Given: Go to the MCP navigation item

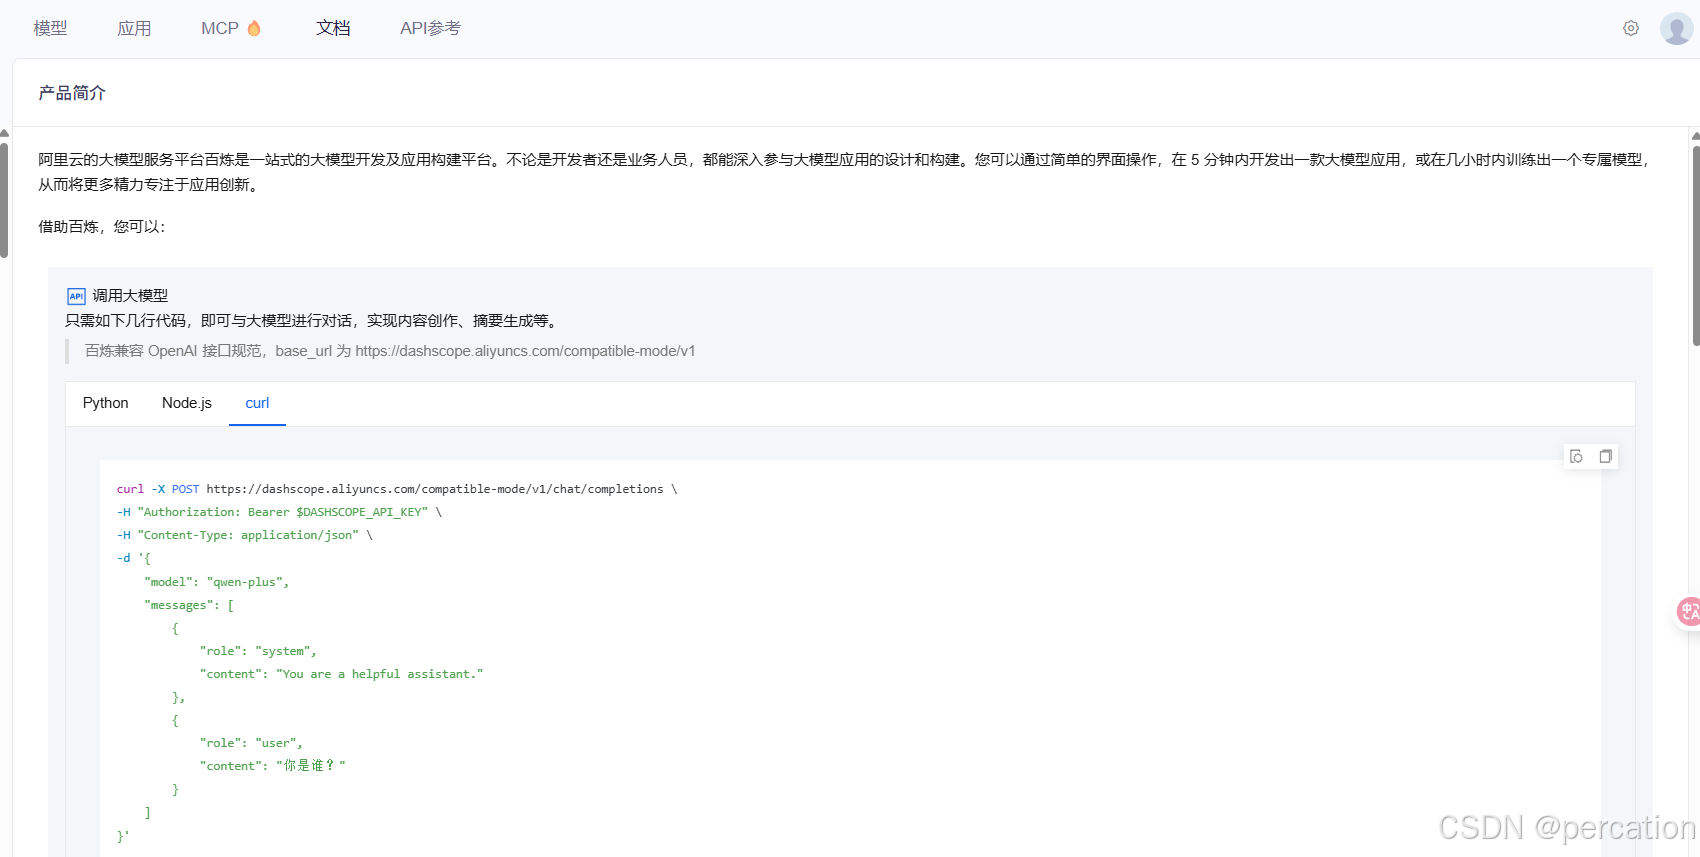Looking at the screenshot, I should point(220,28).
